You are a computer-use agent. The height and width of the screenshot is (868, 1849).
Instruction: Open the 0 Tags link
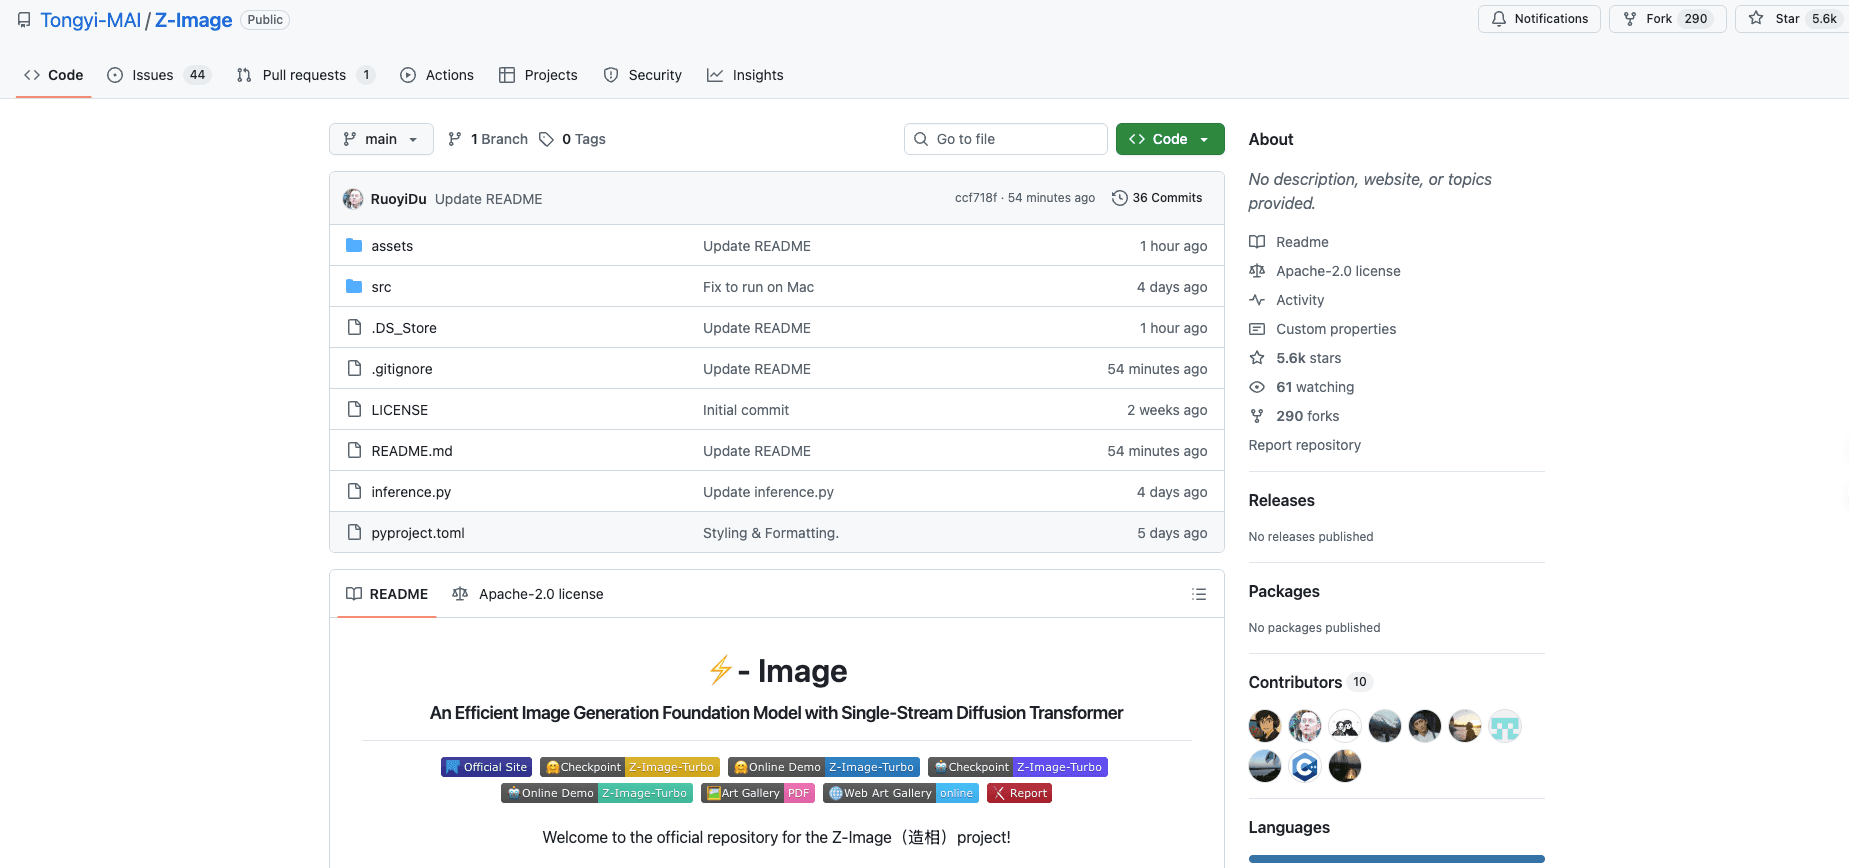(x=572, y=139)
